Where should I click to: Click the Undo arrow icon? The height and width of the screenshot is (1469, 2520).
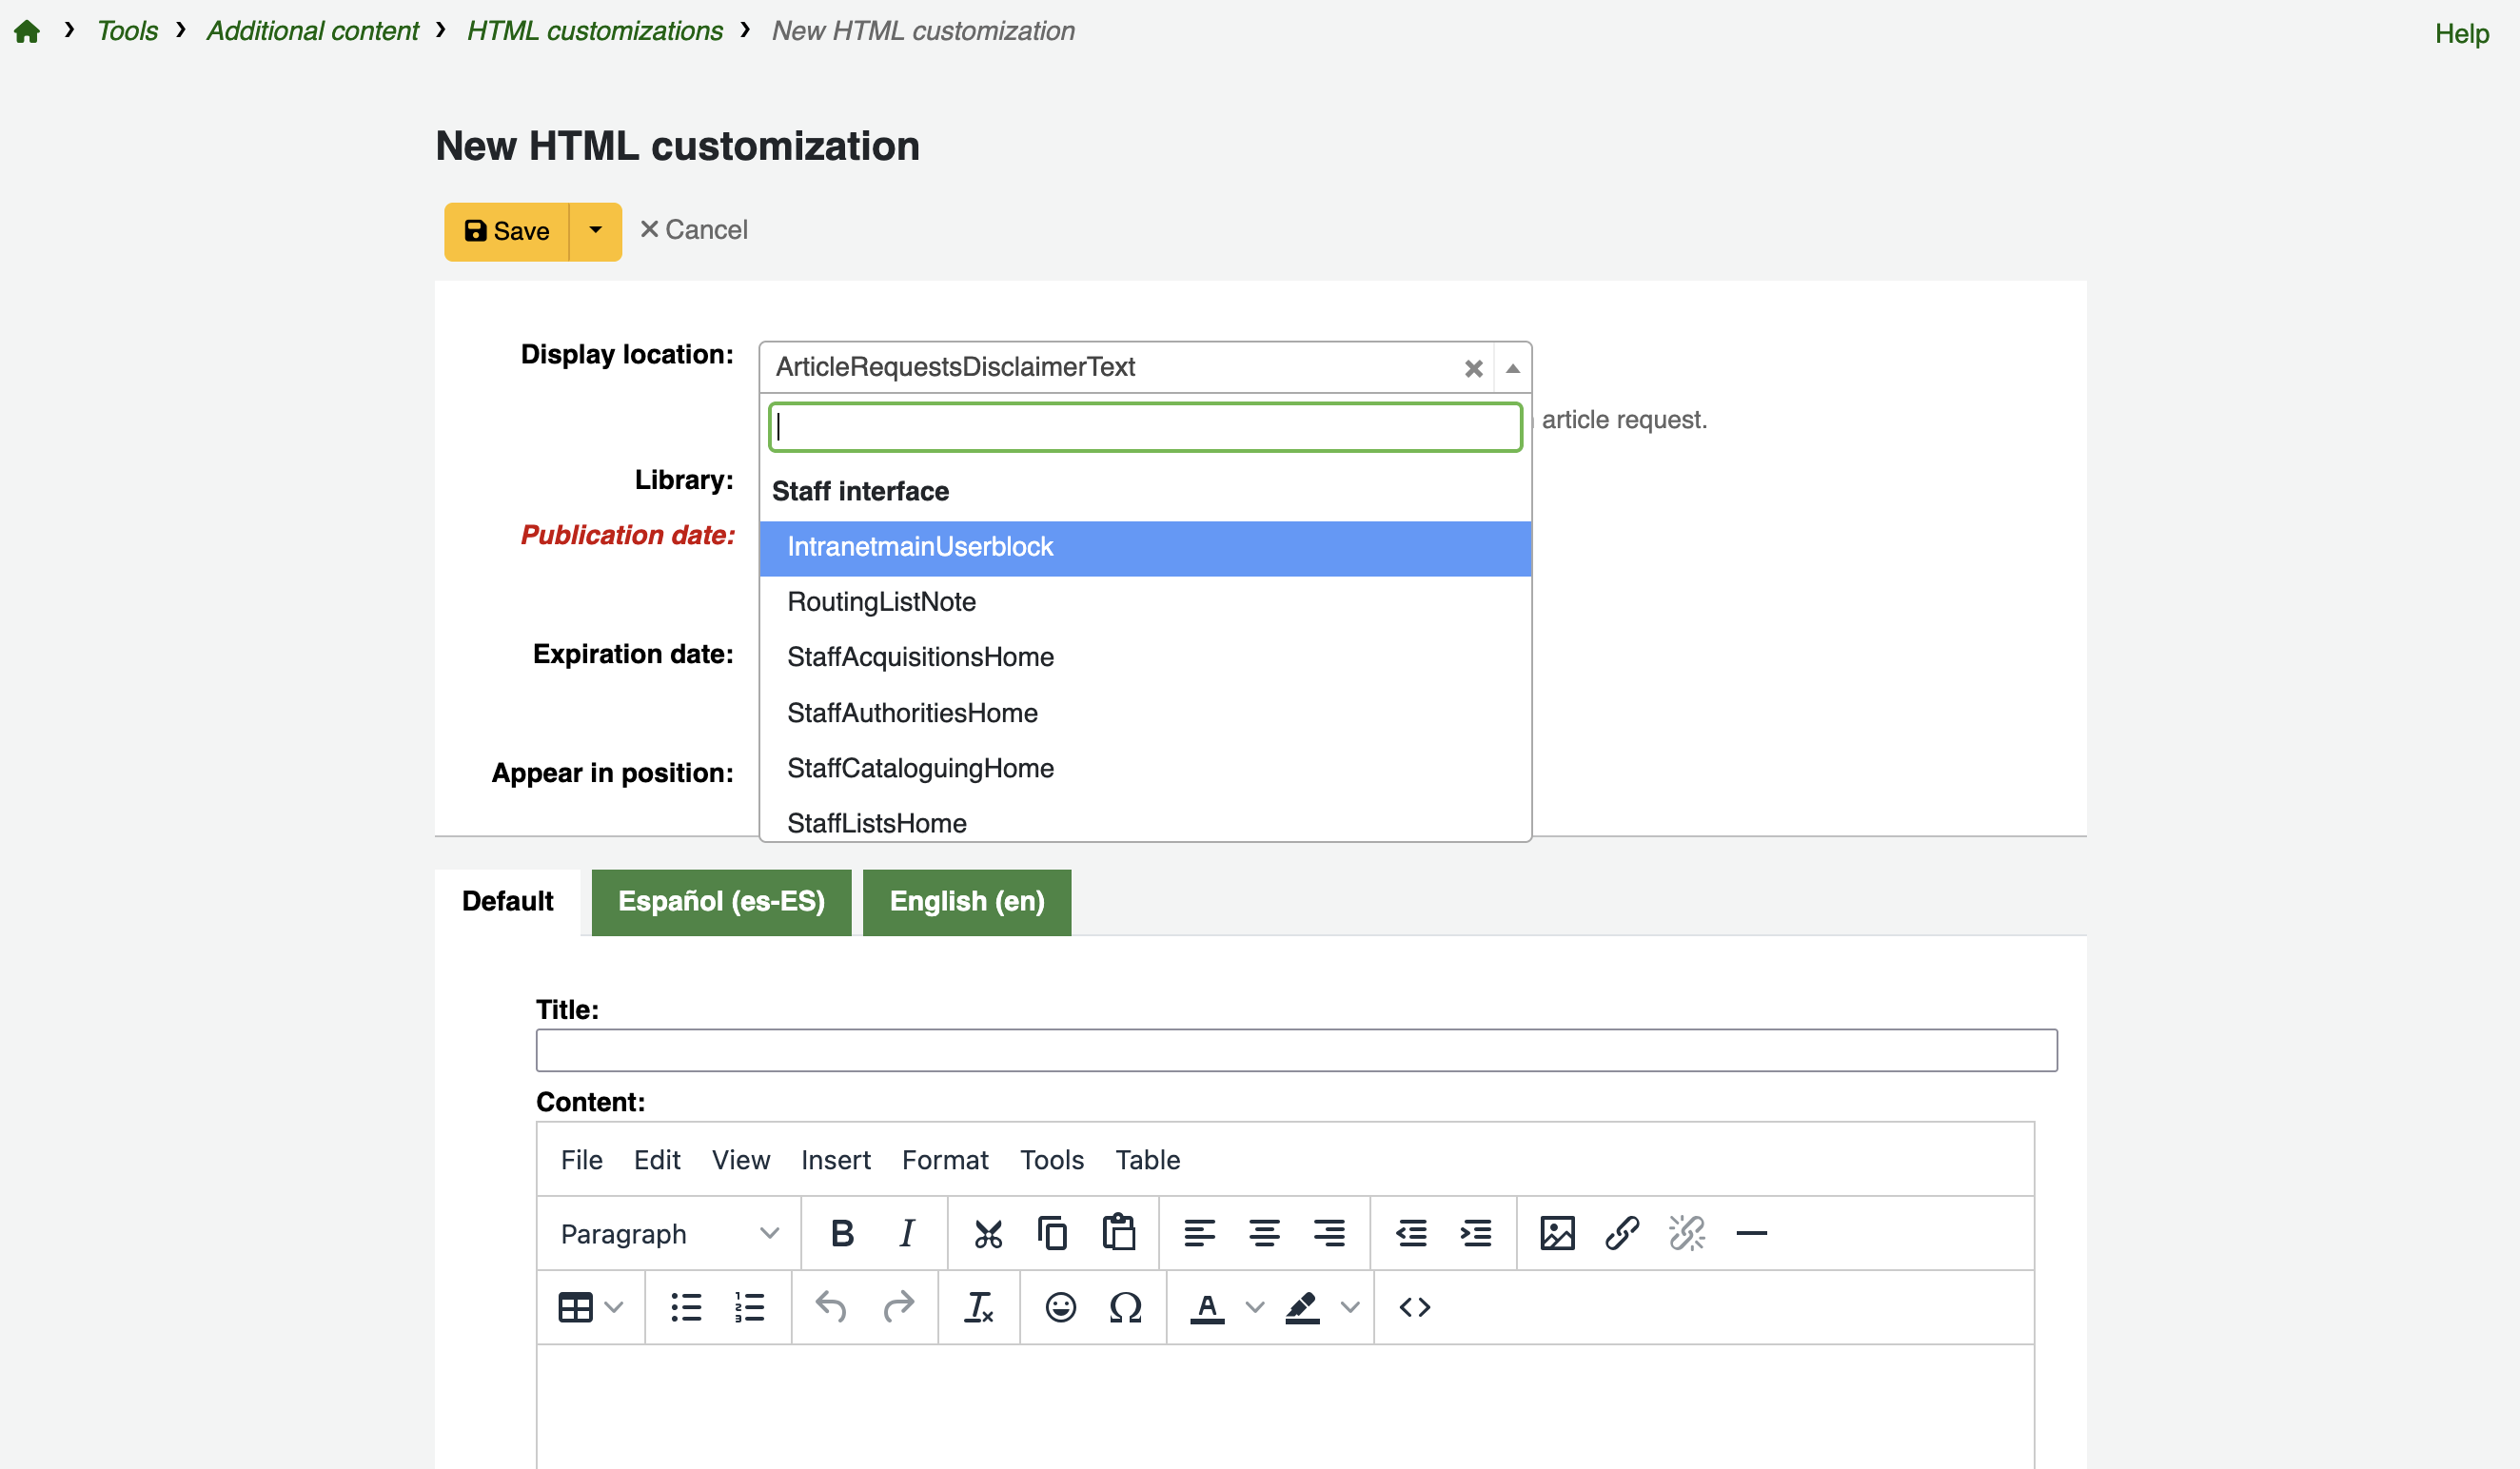[830, 1307]
